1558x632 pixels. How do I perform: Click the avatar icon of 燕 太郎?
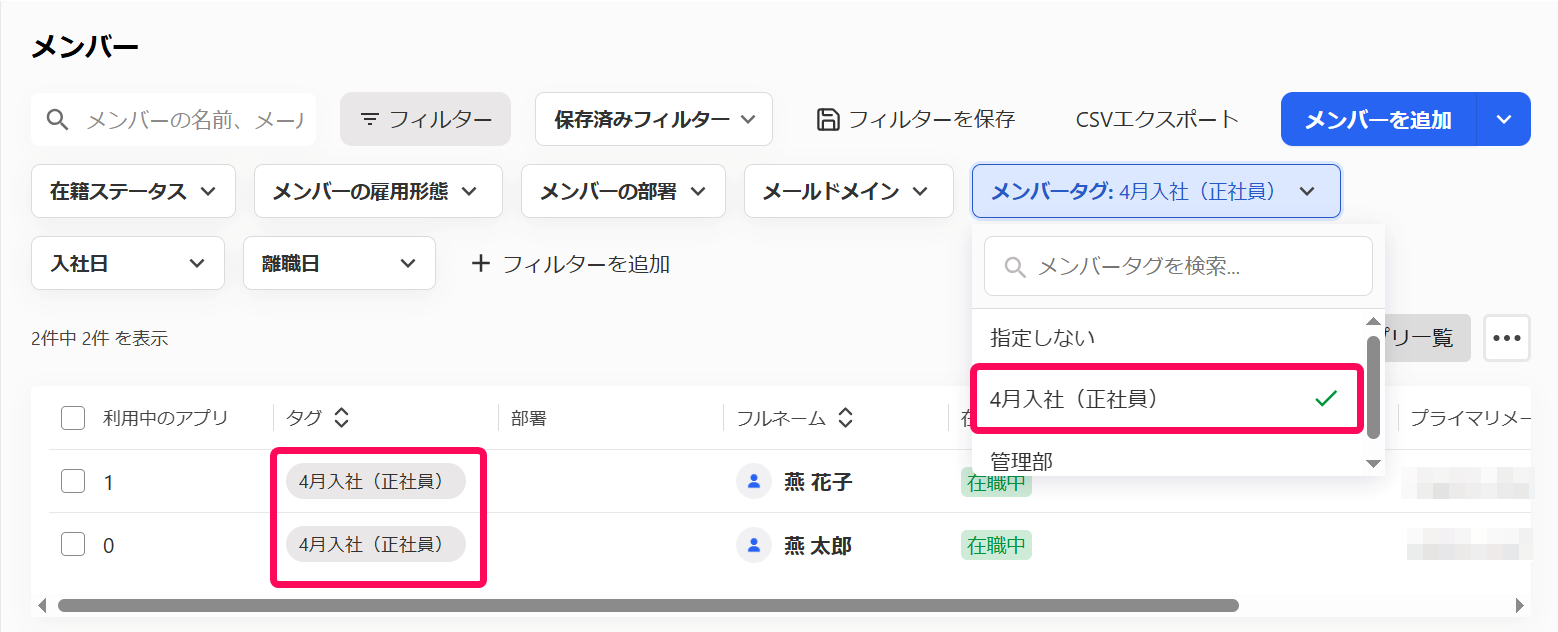click(x=754, y=545)
